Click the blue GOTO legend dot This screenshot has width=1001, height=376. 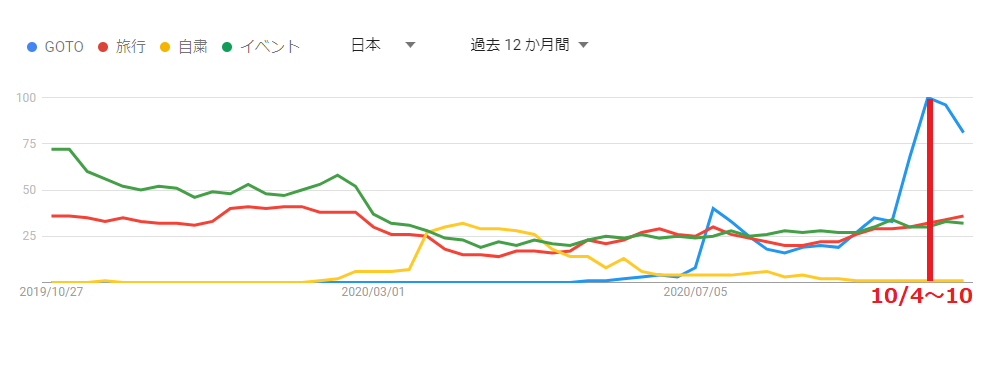click(31, 47)
